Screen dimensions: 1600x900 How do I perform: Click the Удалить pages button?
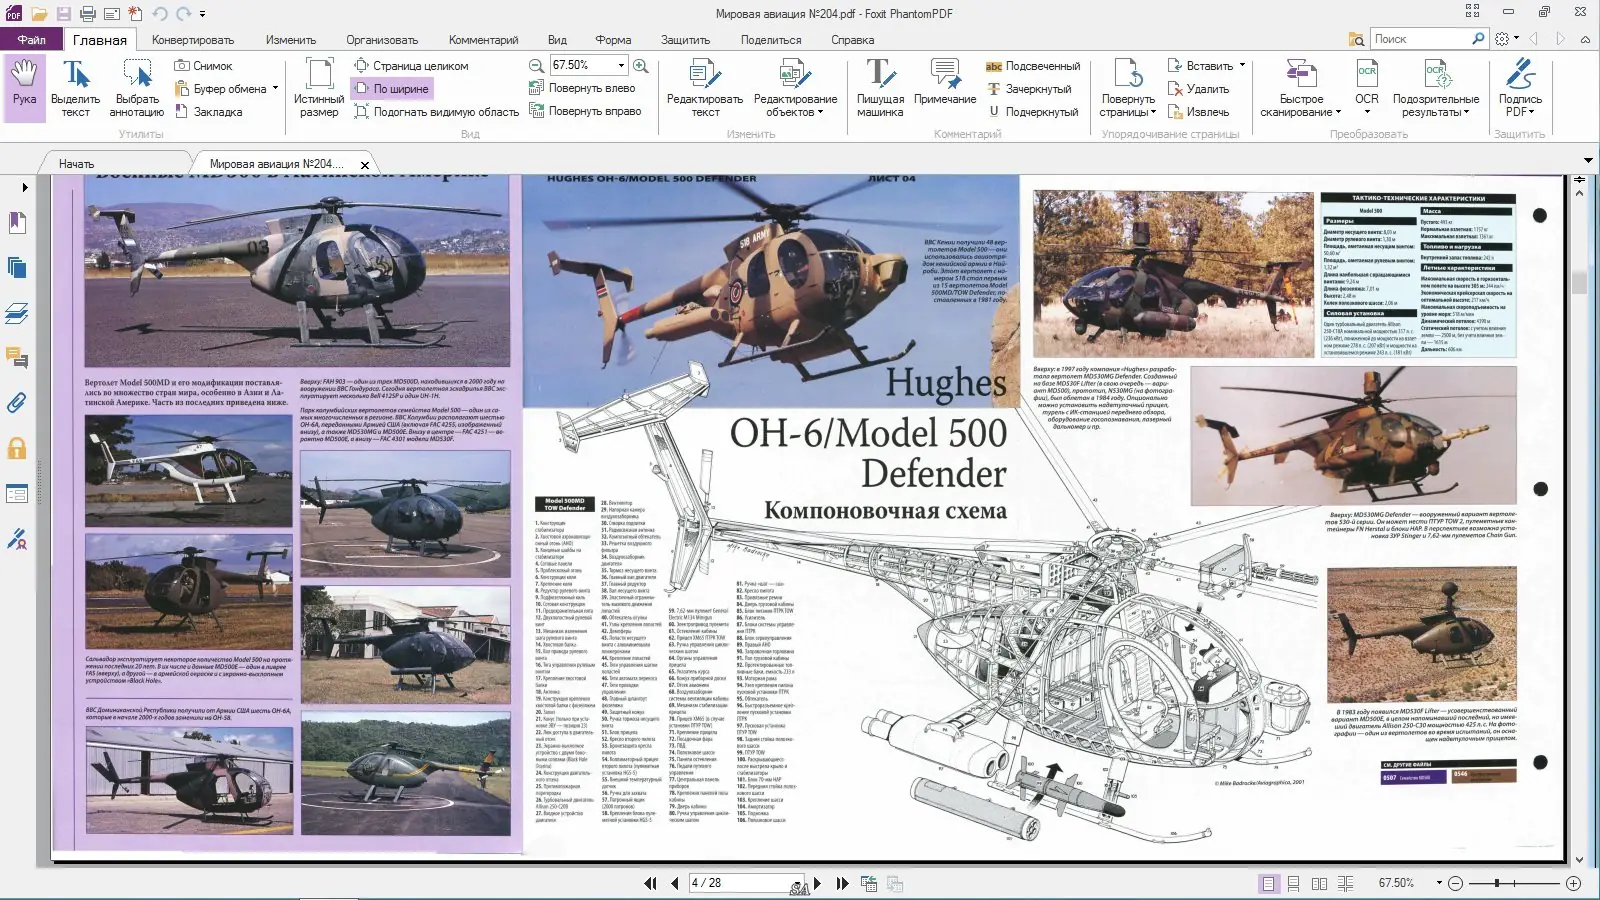[1198, 89]
